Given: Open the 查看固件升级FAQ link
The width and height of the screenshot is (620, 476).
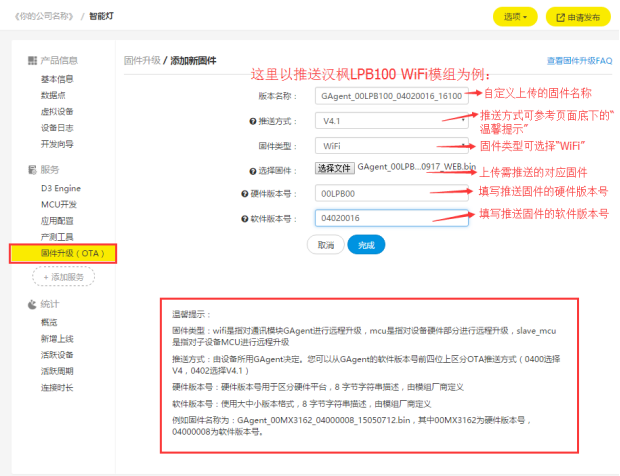Looking at the screenshot, I should click(579, 61).
